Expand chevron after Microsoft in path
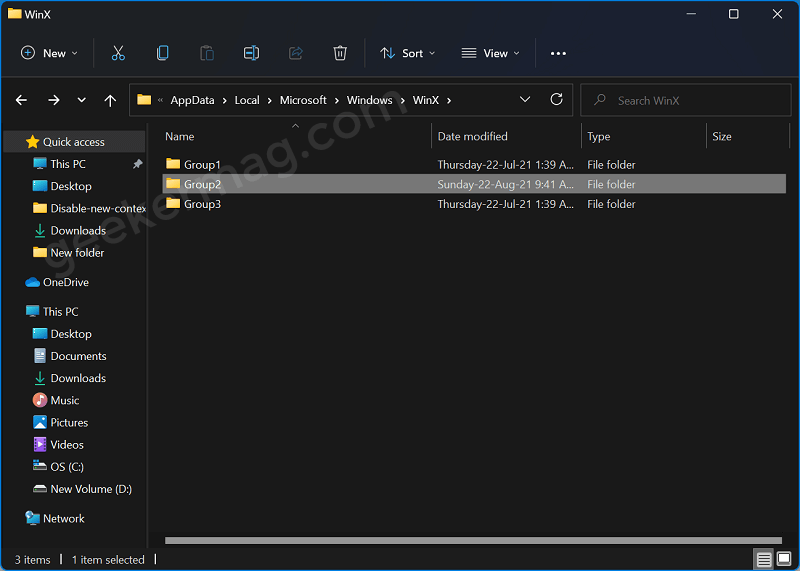Image resolution: width=800 pixels, height=571 pixels. (337, 101)
